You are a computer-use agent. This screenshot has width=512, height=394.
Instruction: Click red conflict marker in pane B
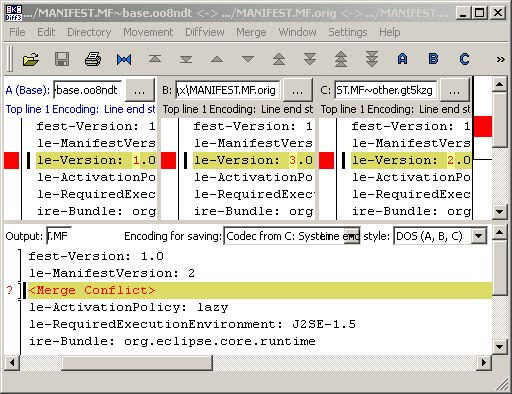pyautogui.click(x=169, y=160)
